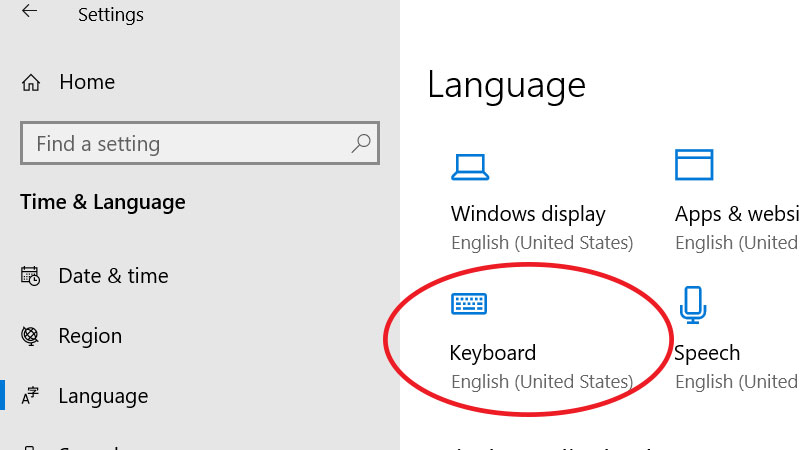
Task: Open the Home settings page label
Action: 87,83
